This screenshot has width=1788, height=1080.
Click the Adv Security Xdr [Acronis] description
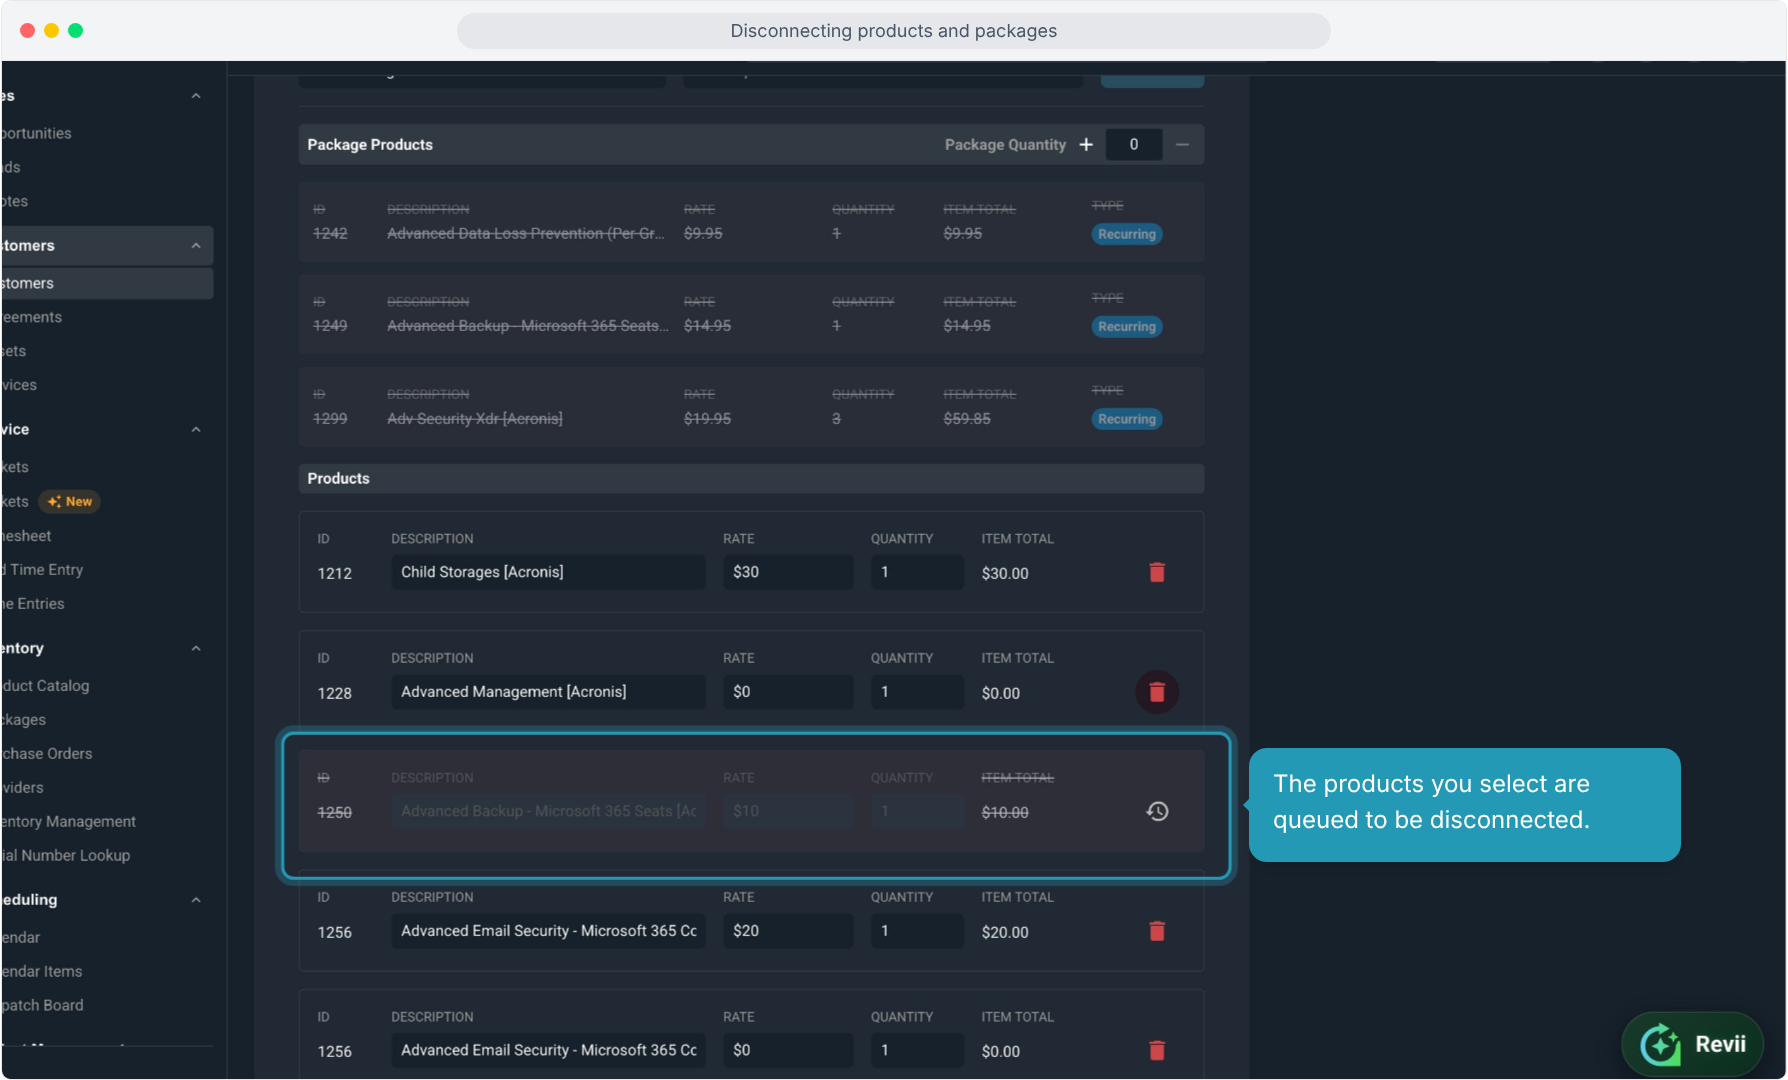[475, 419]
